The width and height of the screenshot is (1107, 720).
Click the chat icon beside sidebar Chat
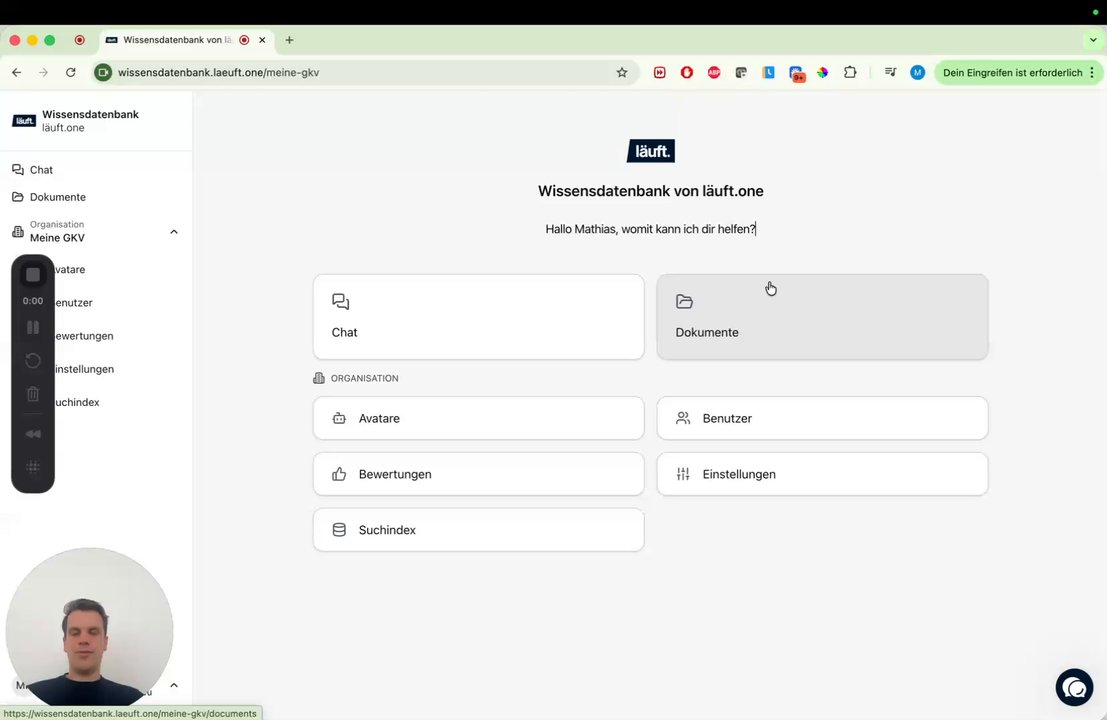pos(18,169)
